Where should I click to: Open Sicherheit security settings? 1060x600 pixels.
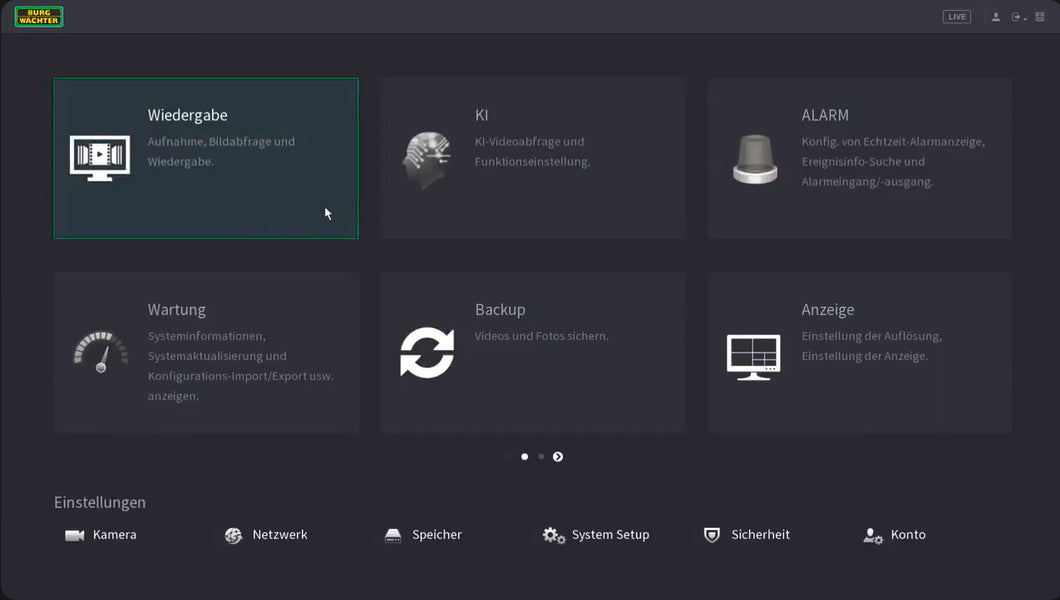(x=747, y=535)
